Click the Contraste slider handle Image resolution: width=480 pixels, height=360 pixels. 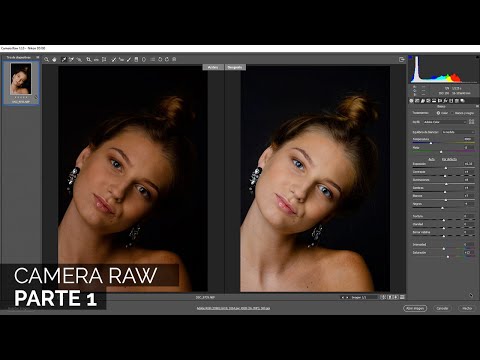click(x=445, y=176)
